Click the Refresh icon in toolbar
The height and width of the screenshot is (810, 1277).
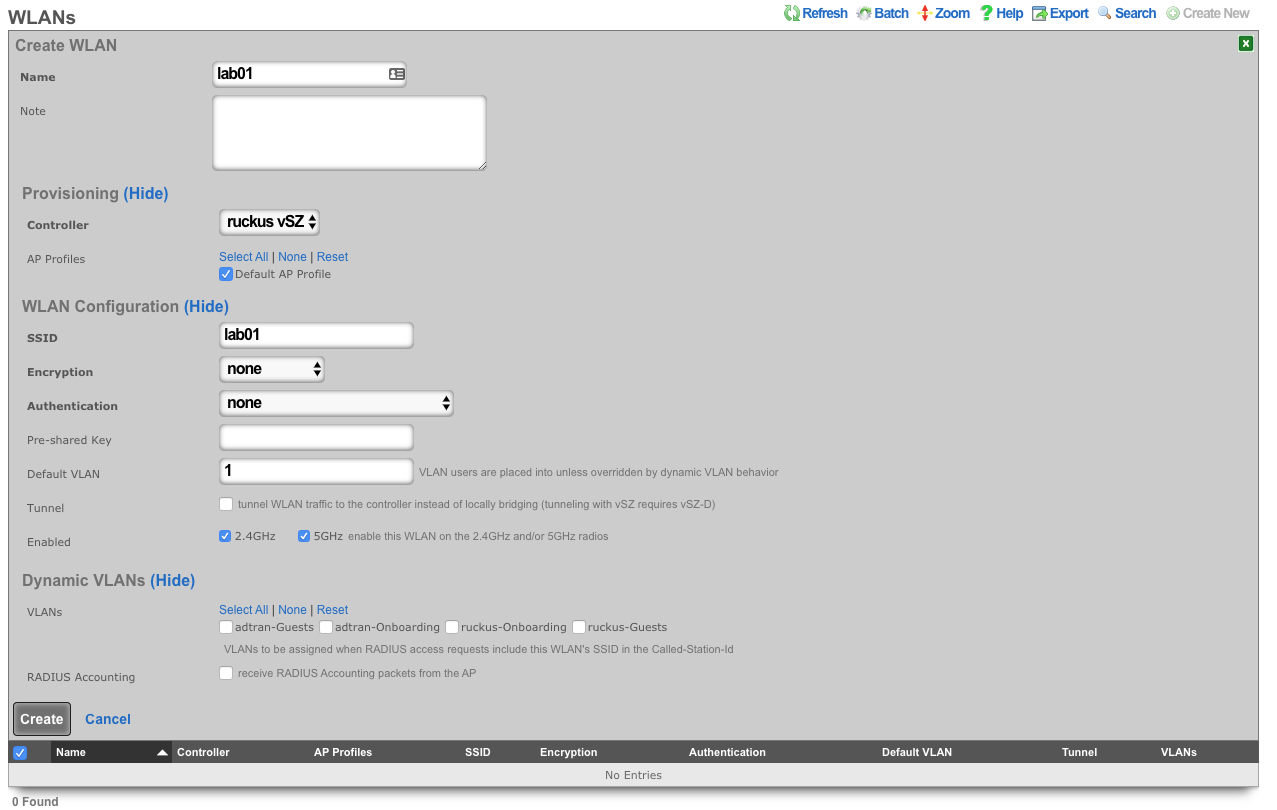[x=791, y=13]
